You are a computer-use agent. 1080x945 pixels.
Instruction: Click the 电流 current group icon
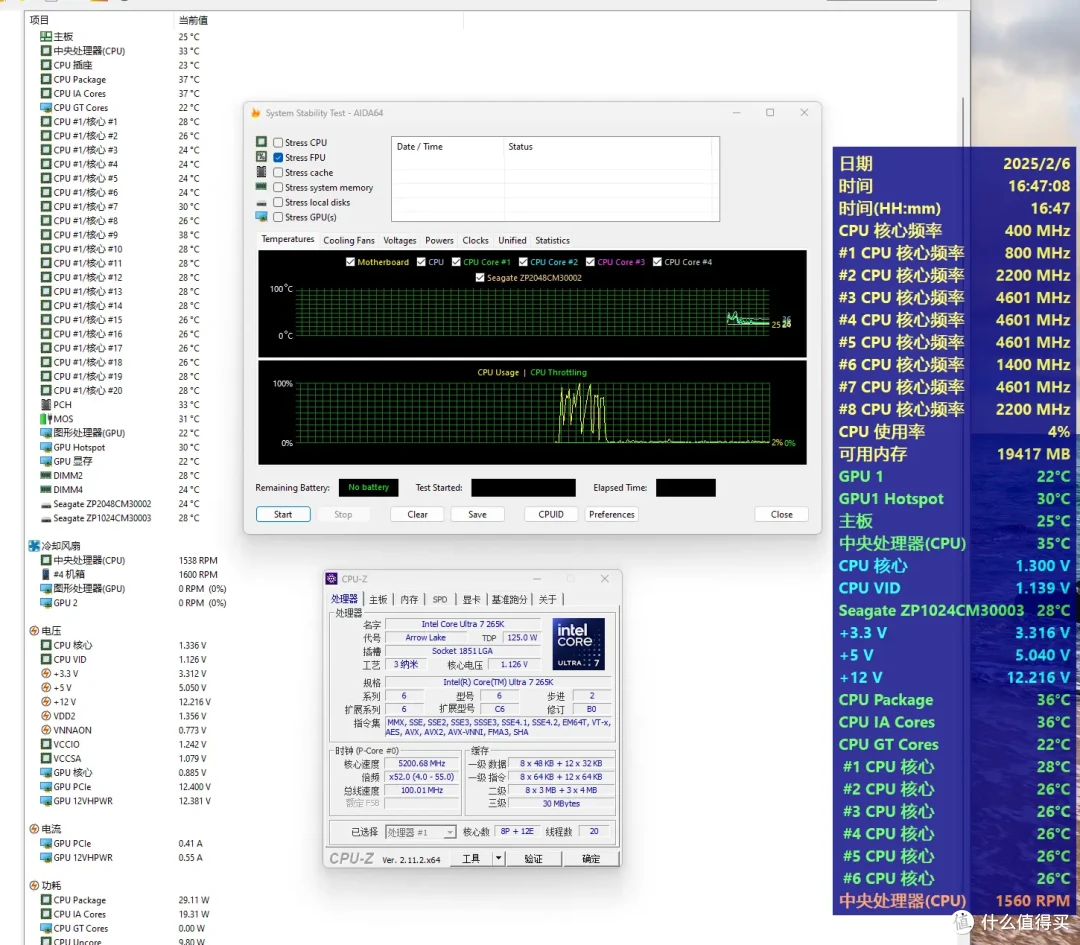tap(34, 829)
